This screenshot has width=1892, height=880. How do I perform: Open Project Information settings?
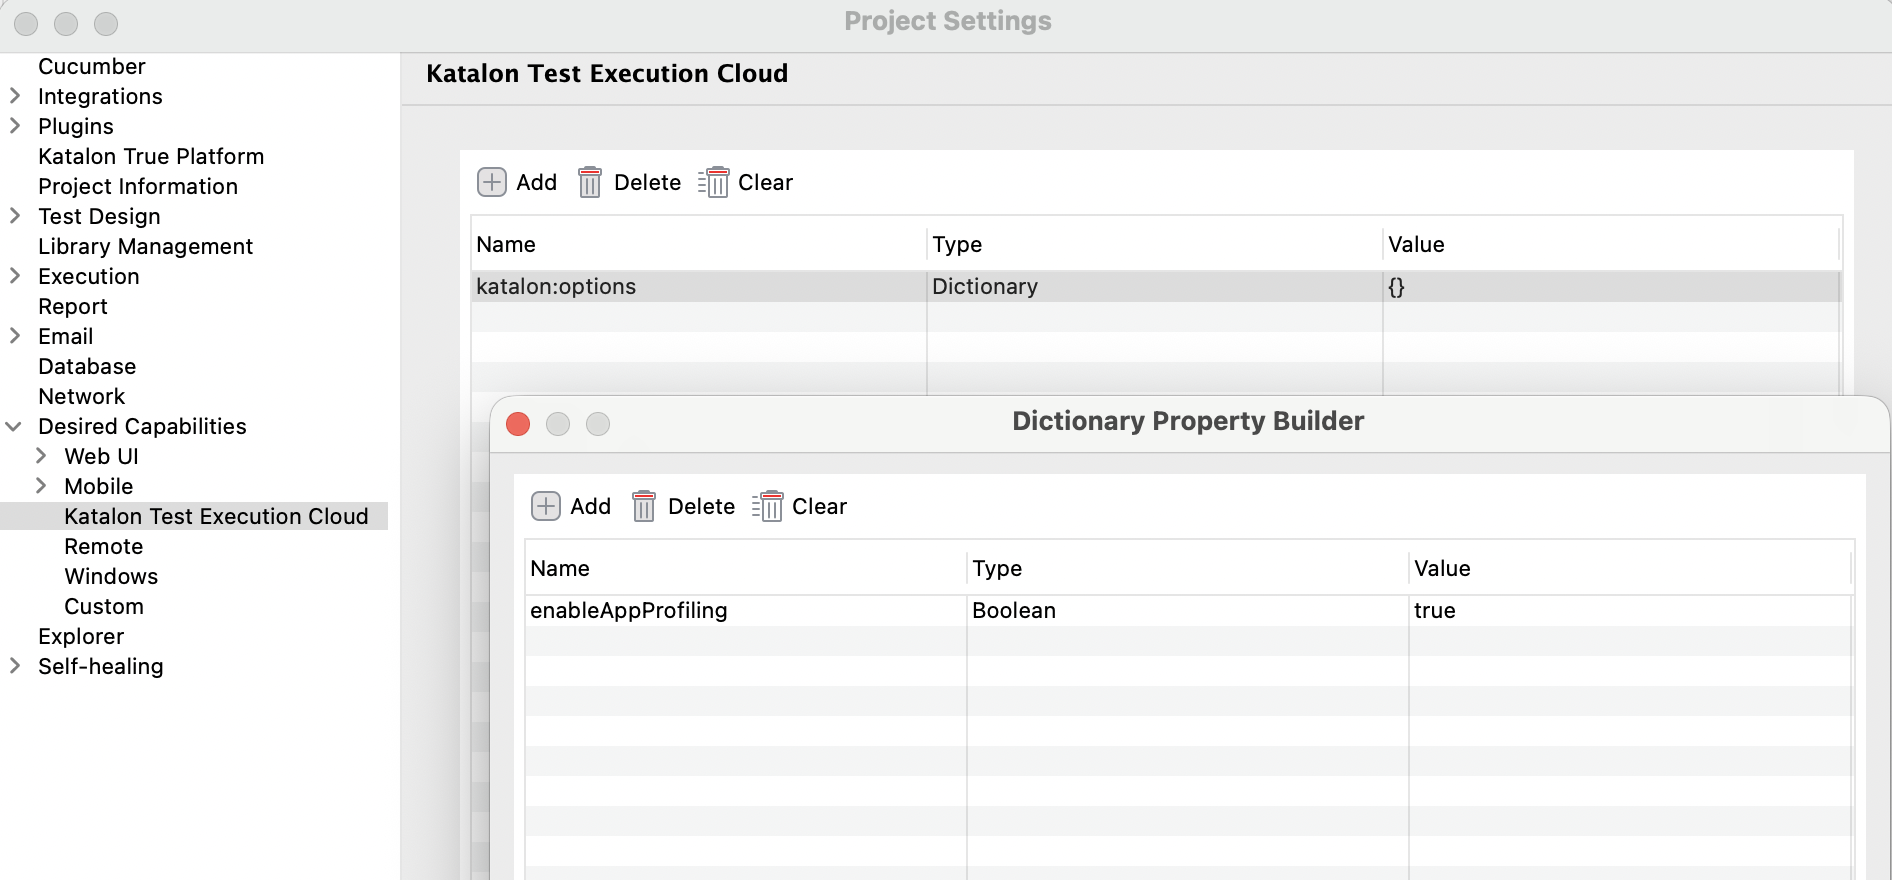(x=138, y=186)
